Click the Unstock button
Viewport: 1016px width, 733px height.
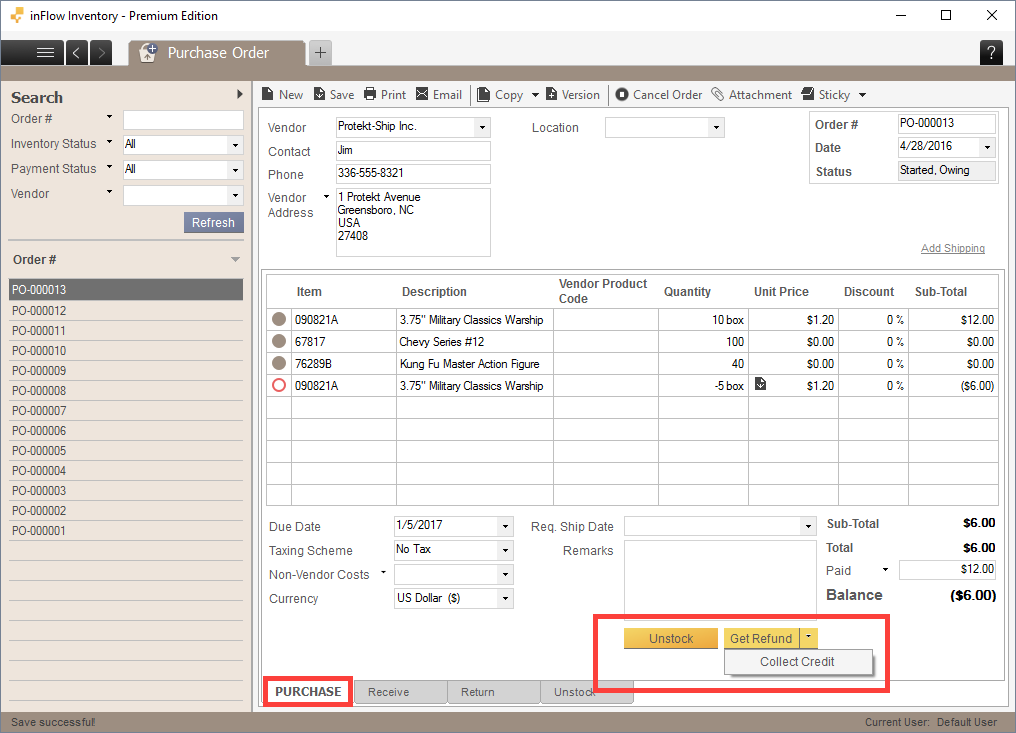[670, 638]
